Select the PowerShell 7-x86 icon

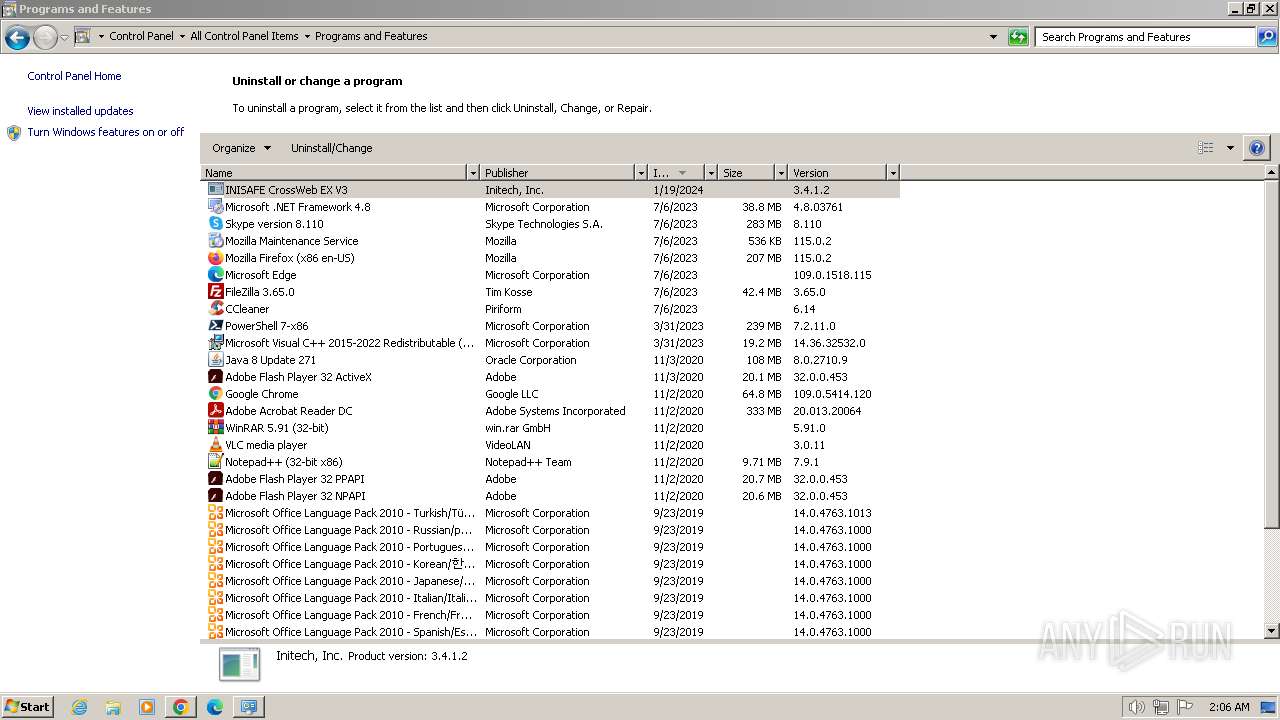215,325
